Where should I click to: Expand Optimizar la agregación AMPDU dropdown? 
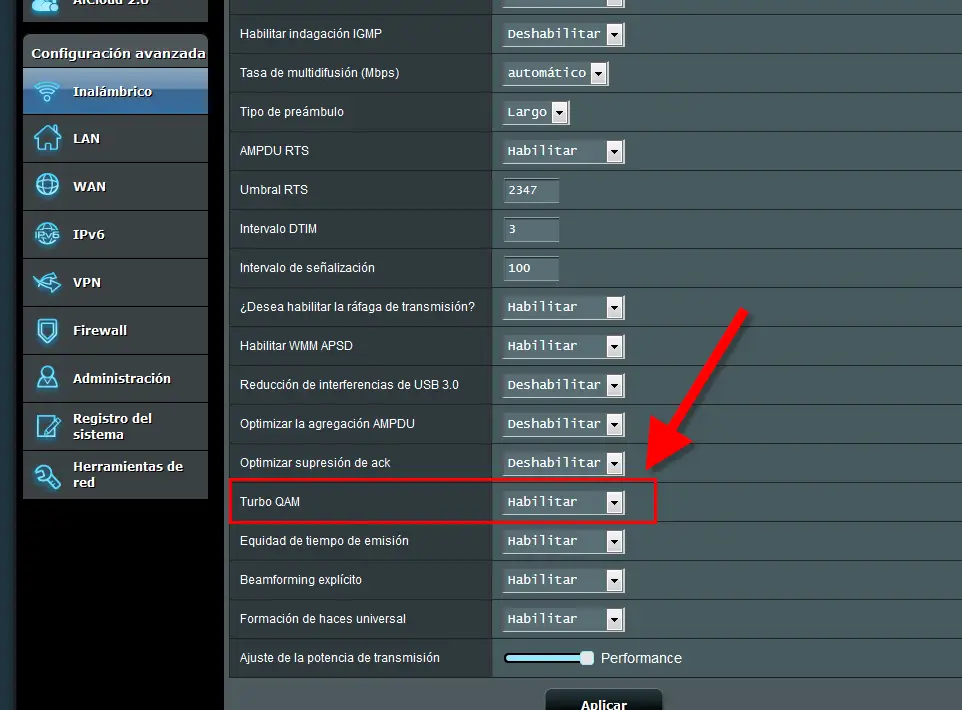click(563, 424)
